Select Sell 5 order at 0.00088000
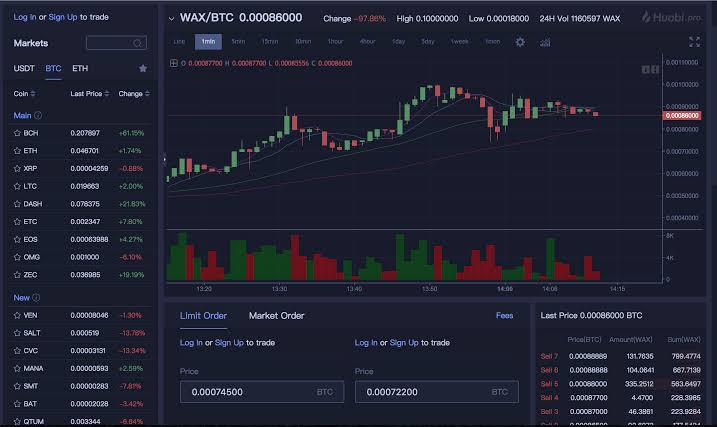Viewport: 717px width, 427px height. pos(620,384)
